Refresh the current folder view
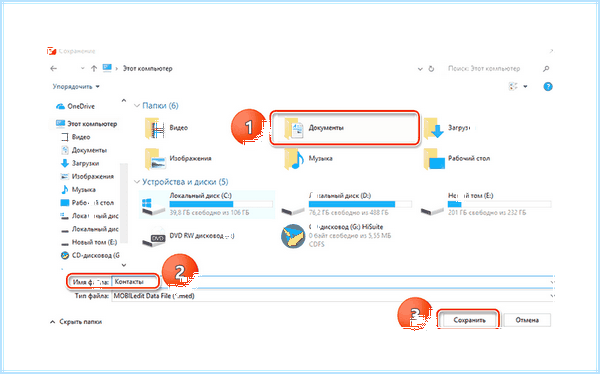Viewport: 600px width, 374px height. [x=431, y=69]
